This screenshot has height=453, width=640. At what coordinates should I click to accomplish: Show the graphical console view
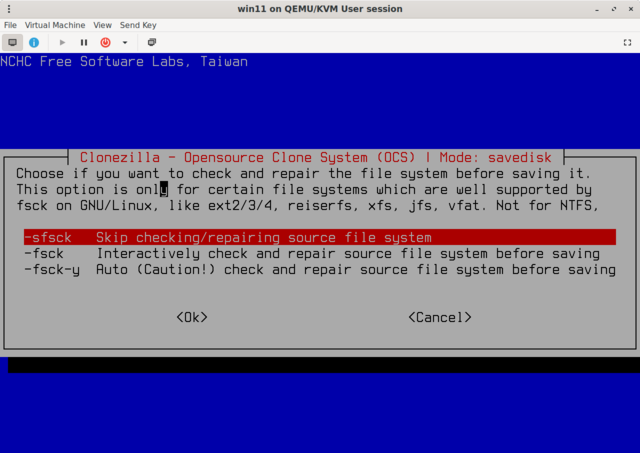pyautogui.click(x=13, y=43)
